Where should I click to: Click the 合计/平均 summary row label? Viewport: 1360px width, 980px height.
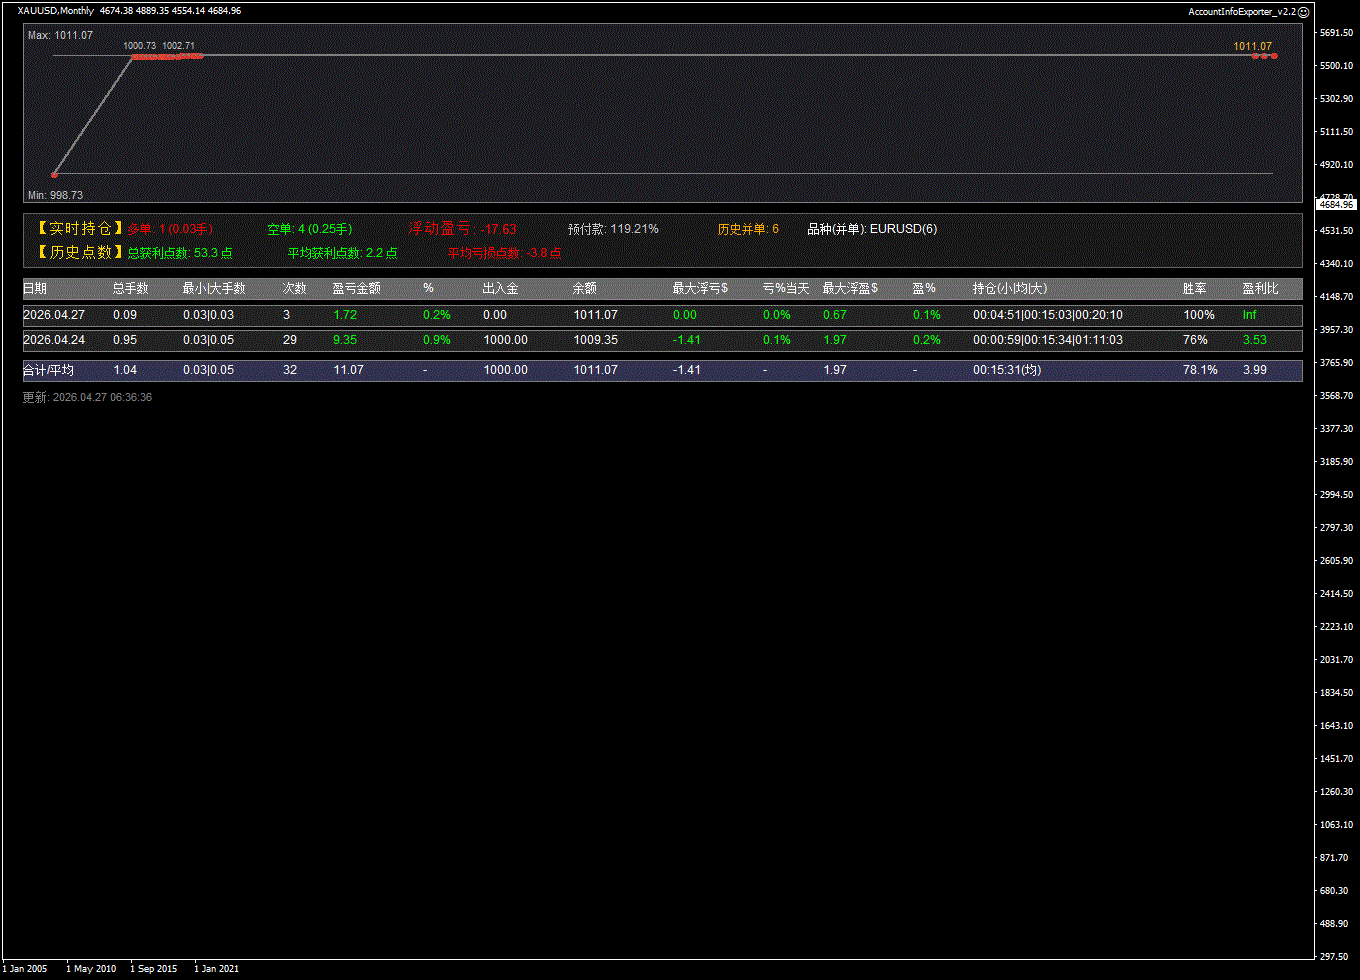coord(48,371)
